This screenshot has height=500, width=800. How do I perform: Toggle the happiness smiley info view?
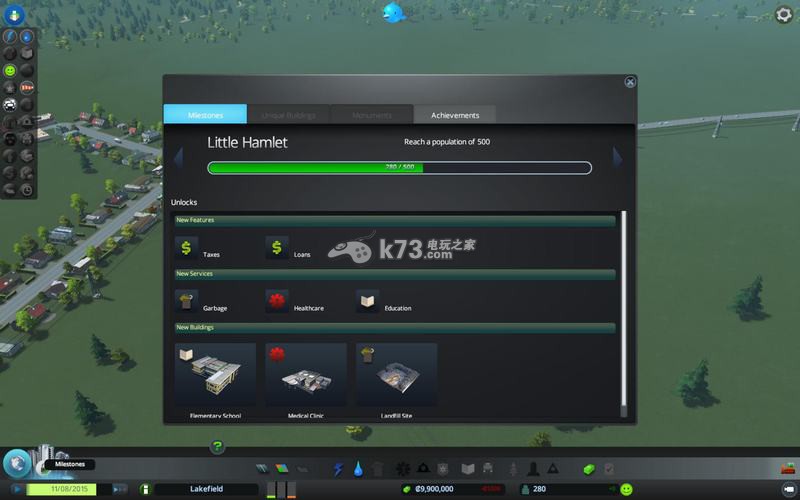click(x=10, y=71)
